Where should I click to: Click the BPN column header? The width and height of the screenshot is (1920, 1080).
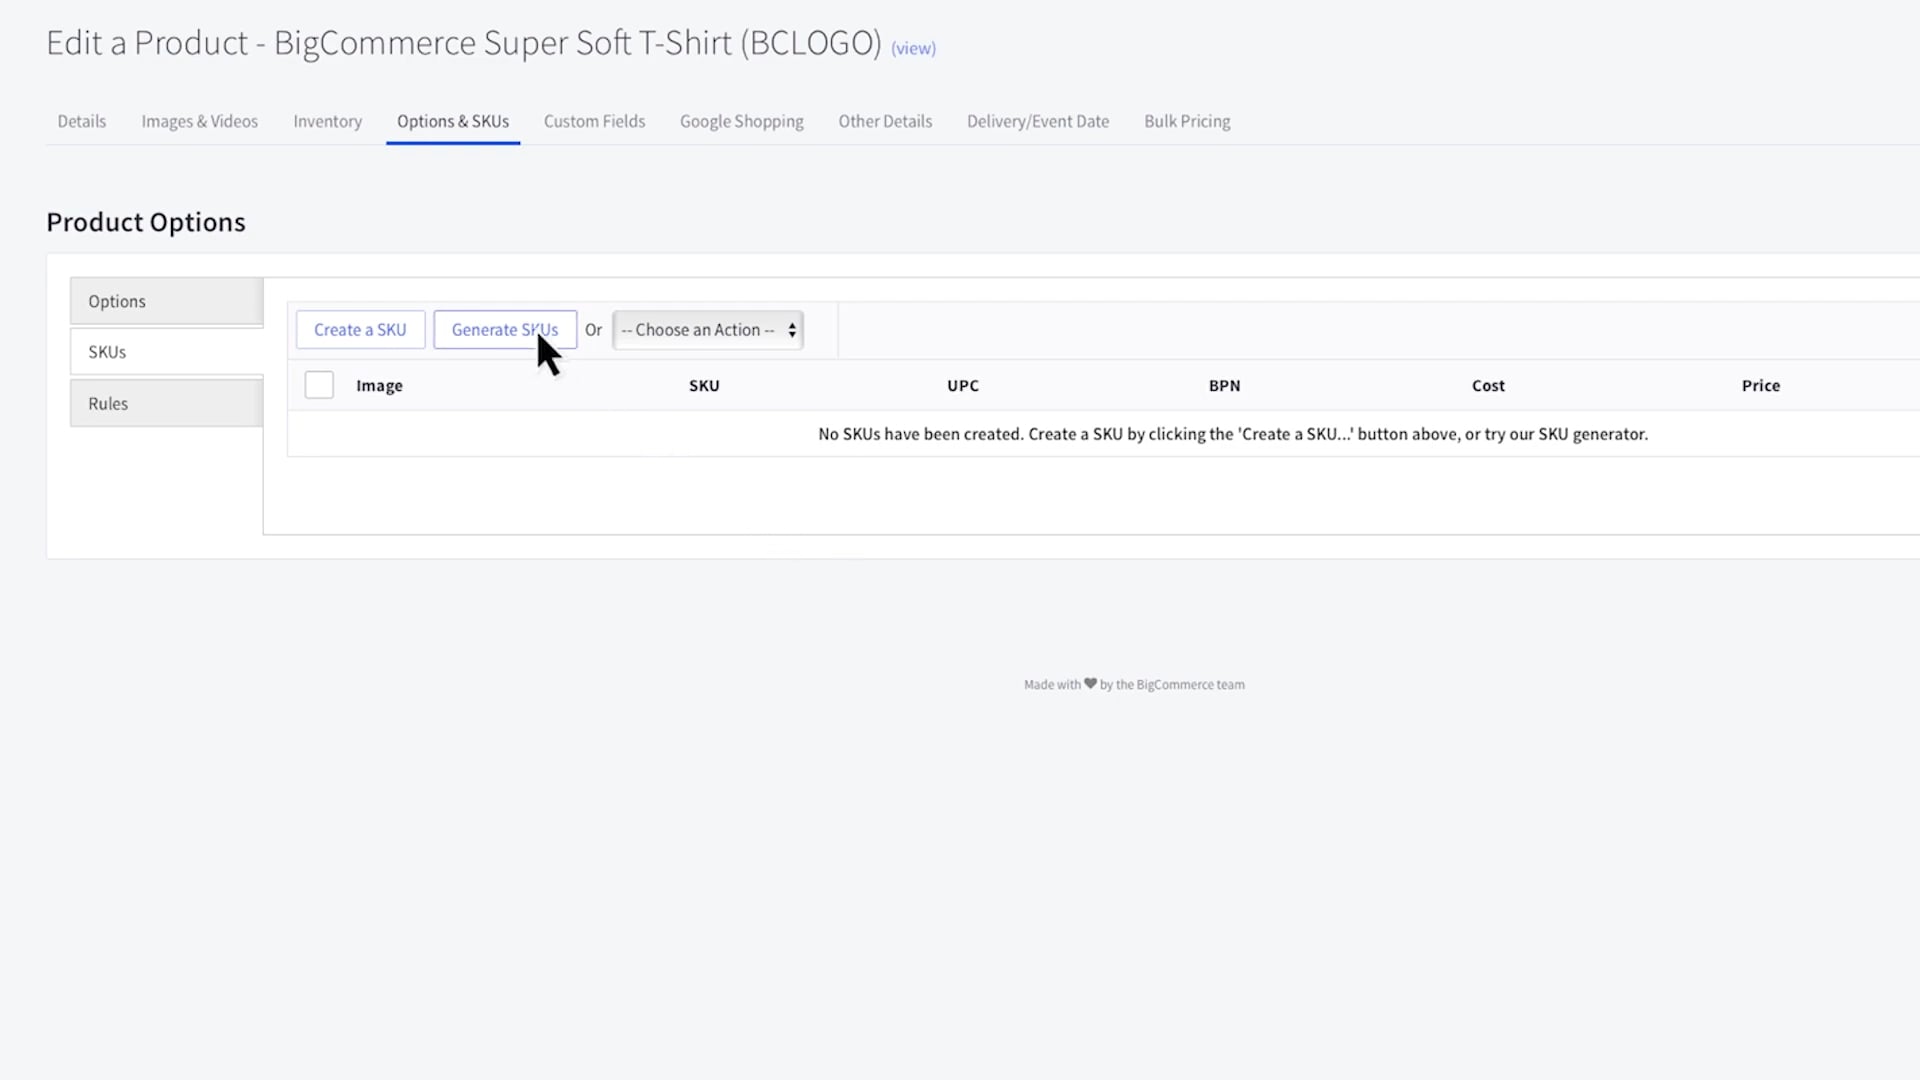click(1224, 385)
